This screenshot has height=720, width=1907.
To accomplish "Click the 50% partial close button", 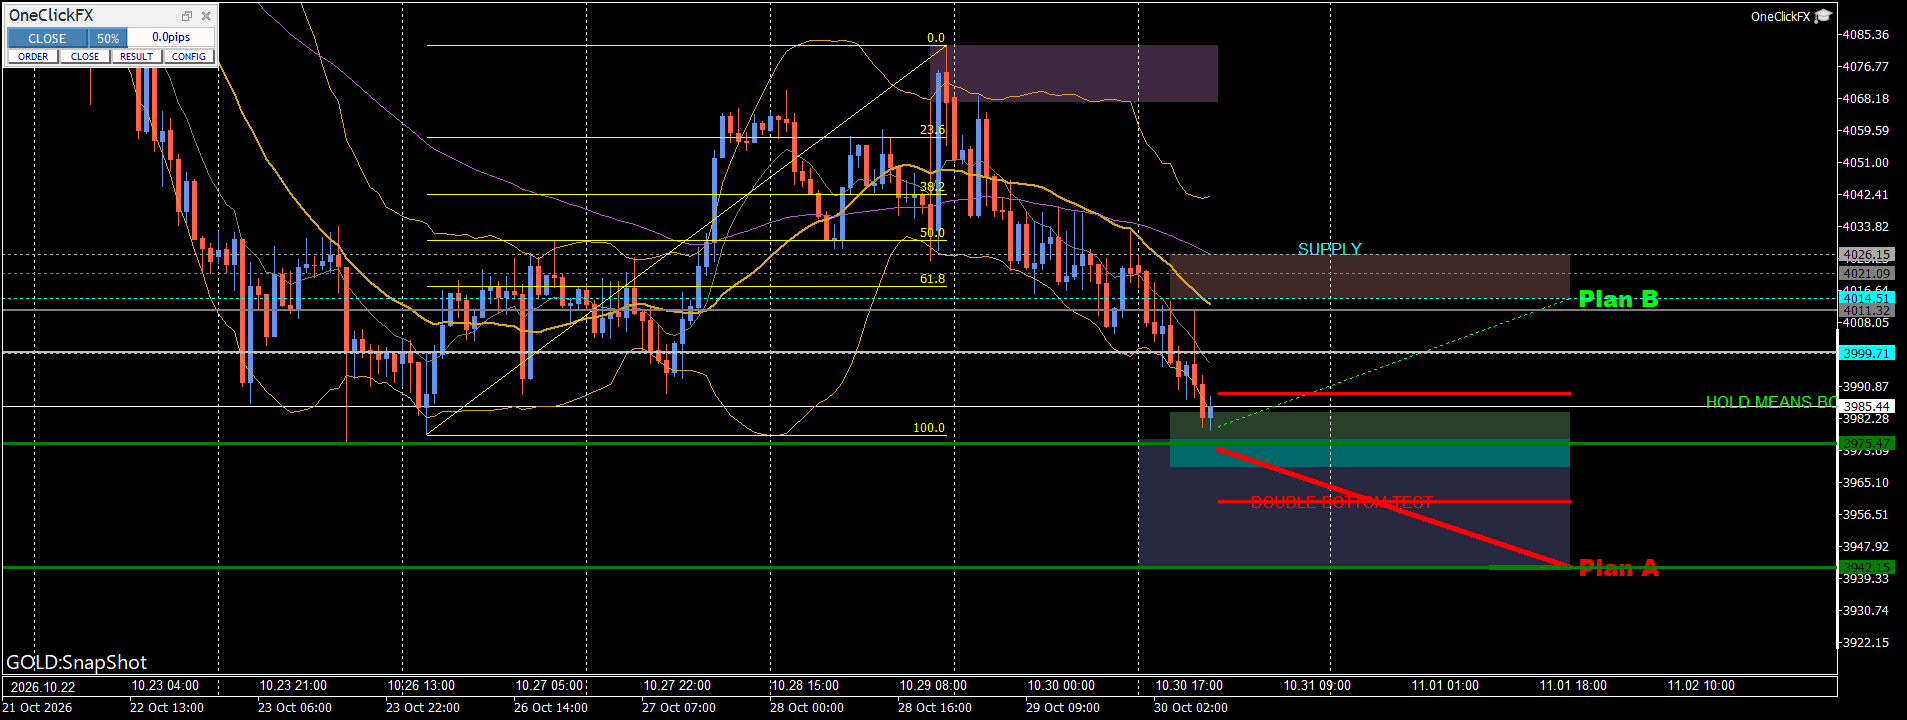I will pos(108,38).
